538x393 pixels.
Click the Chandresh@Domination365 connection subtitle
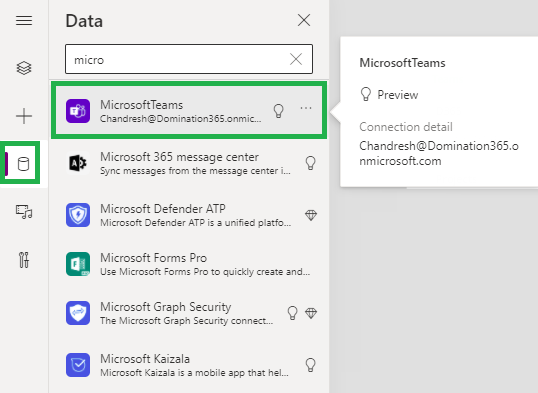click(180, 119)
